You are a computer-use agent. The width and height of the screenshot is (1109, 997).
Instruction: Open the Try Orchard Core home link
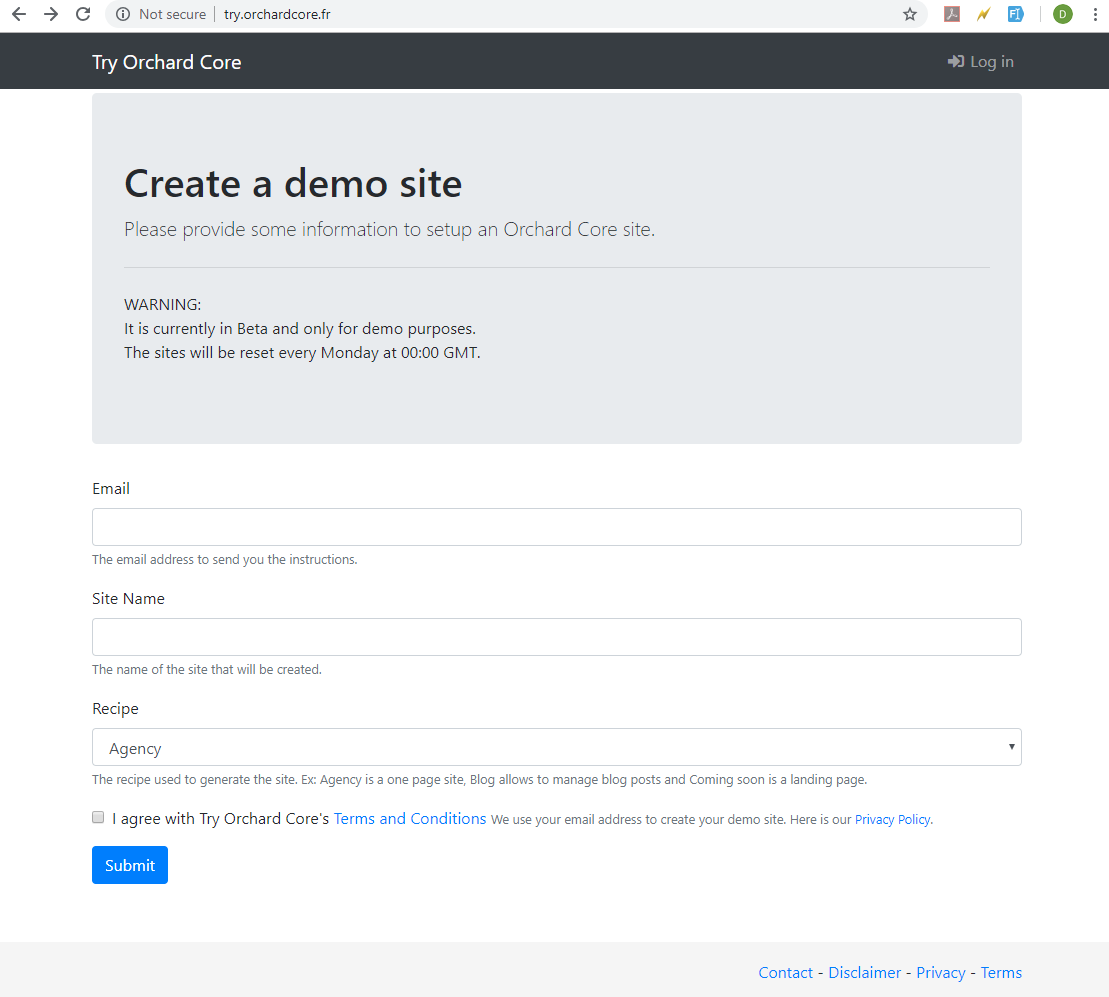pos(166,62)
